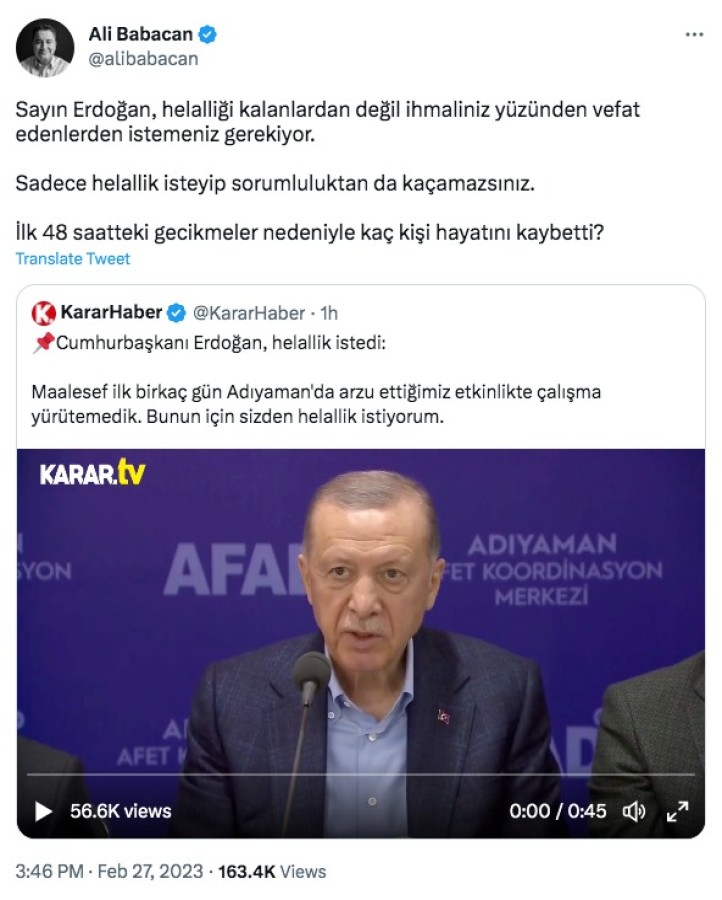
Task: Click the 3:46 PM Feb 27, 2023 timestamp
Action: (x=109, y=871)
